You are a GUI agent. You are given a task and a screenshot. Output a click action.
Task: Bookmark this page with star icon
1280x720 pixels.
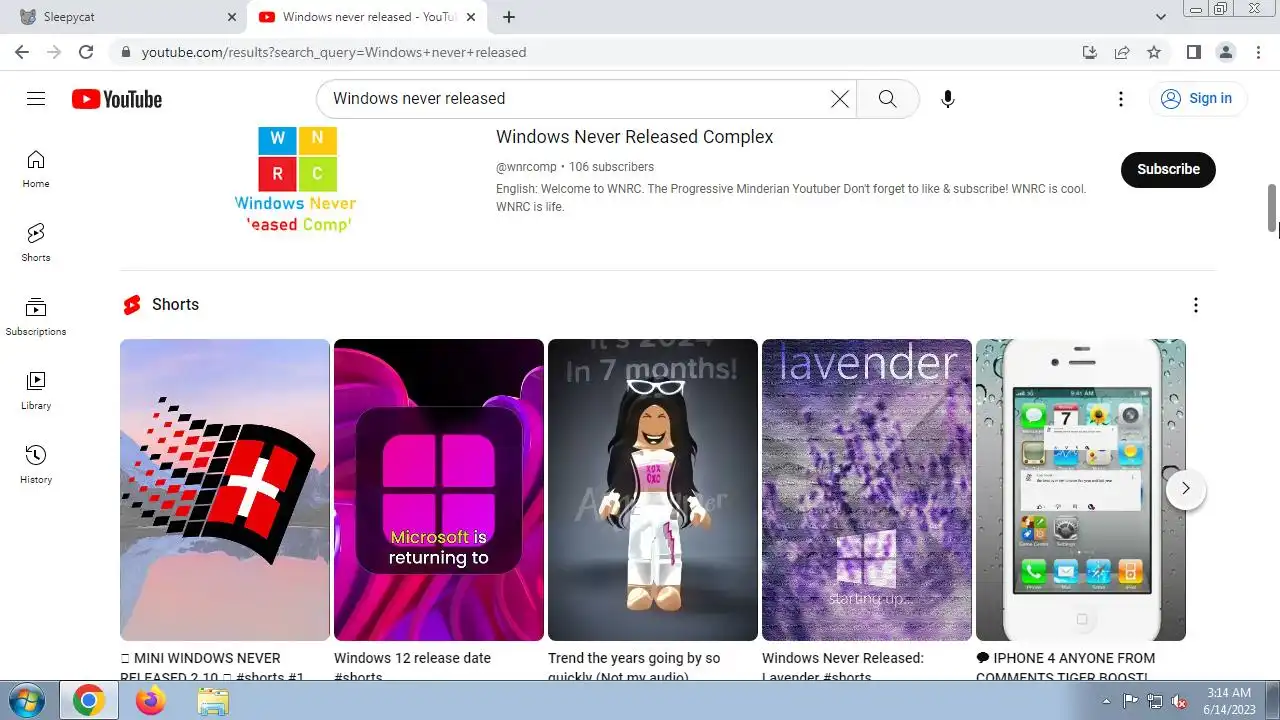[x=1154, y=52]
